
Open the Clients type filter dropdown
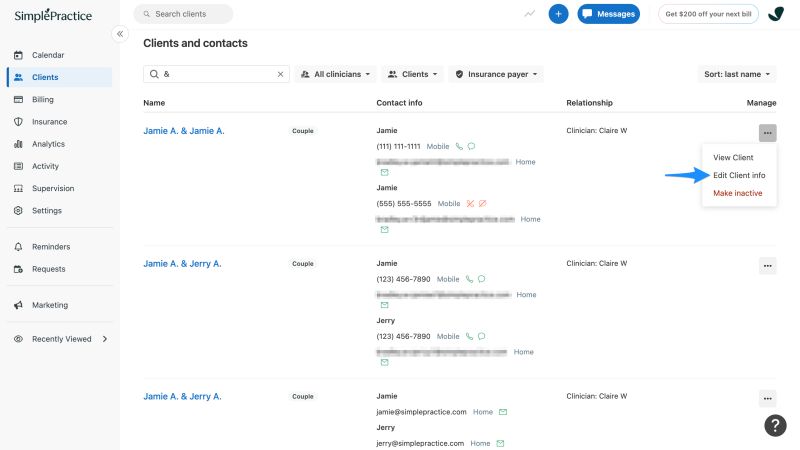coord(412,74)
